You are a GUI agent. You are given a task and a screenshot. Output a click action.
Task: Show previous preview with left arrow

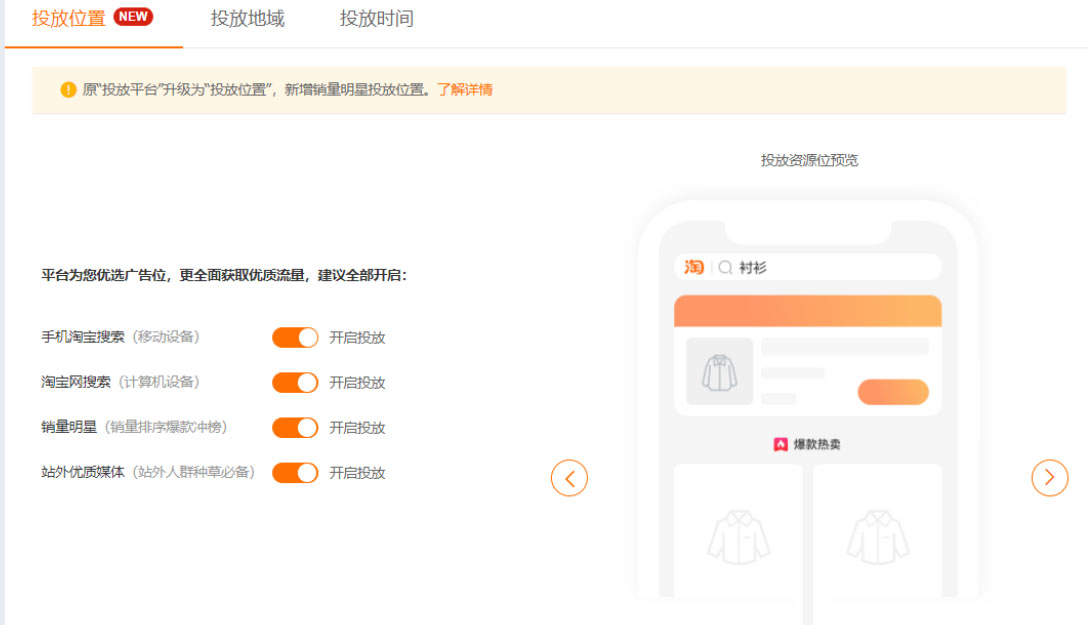coord(569,478)
